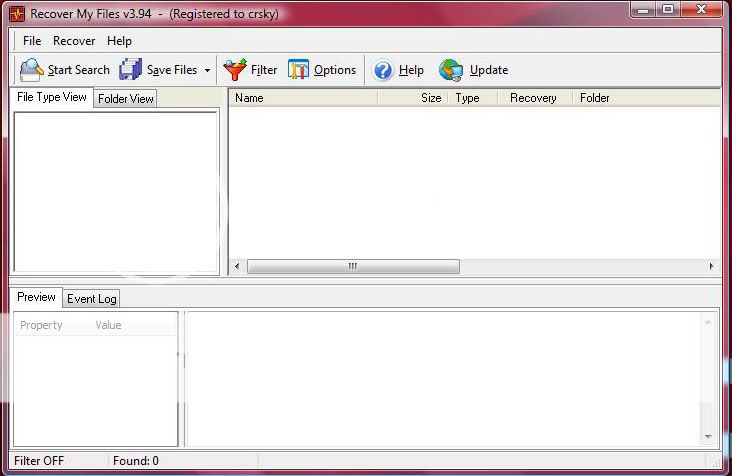Image resolution: width=732 pixels, height=476 pixels.
Task: Click the Update globe icon
Action: click(451, 70)
